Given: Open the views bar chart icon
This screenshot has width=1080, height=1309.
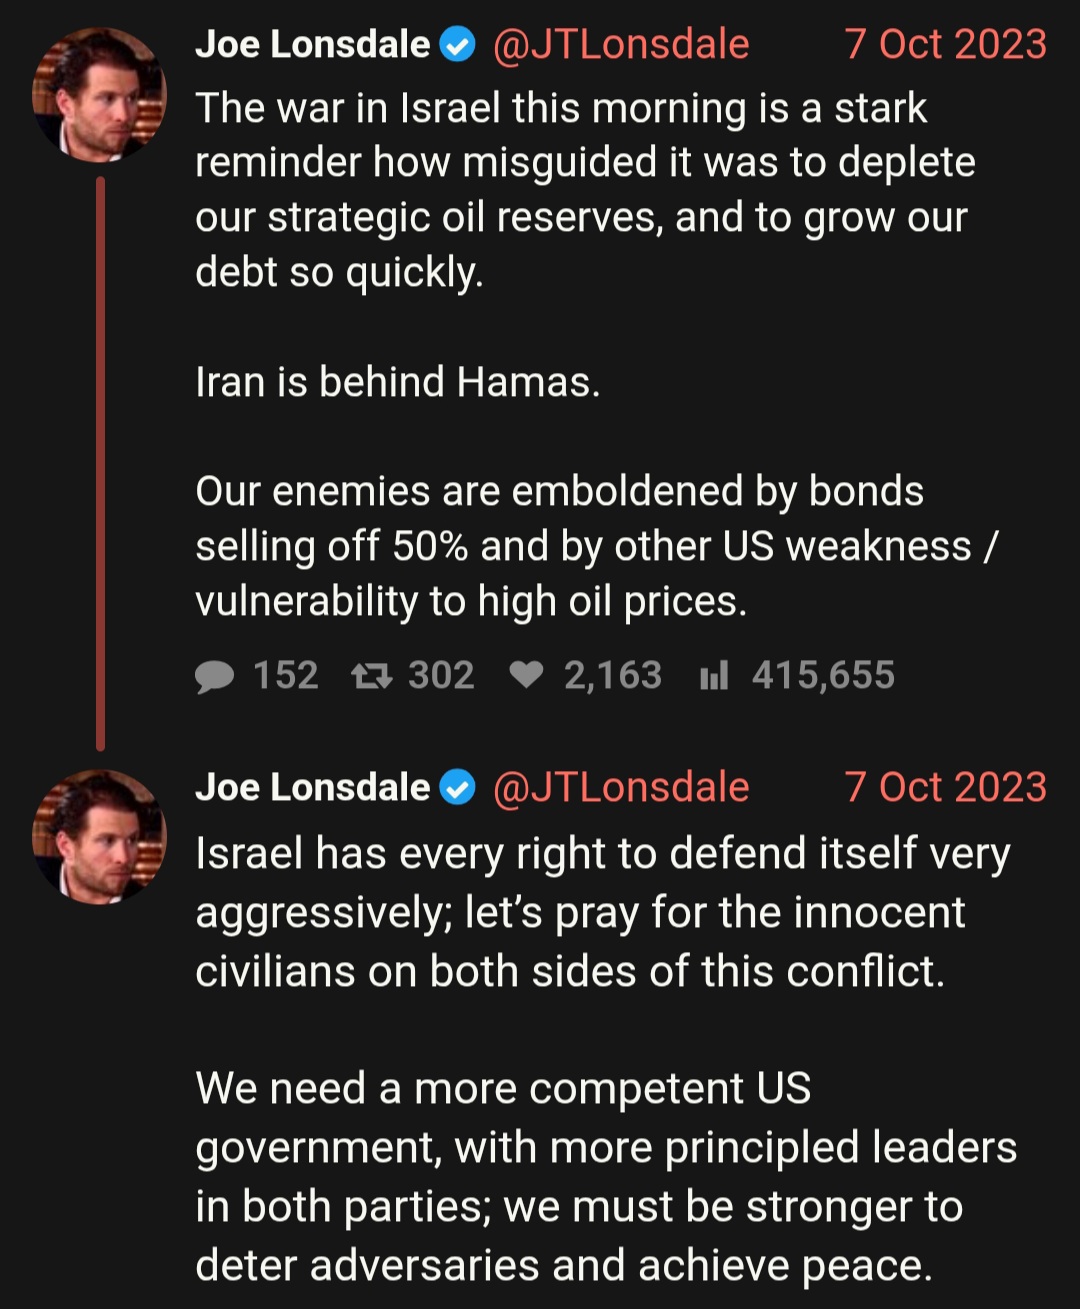Looking at the screenshot, I should (x=714, y=677).
